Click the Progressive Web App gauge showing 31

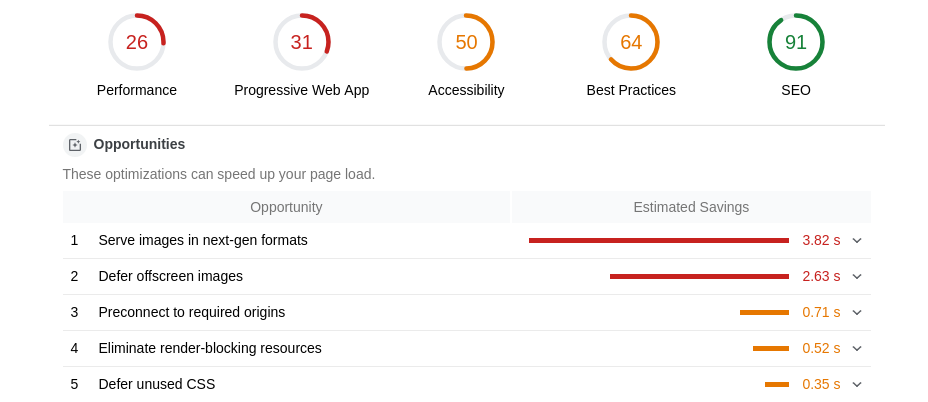(x=302, y=42)
